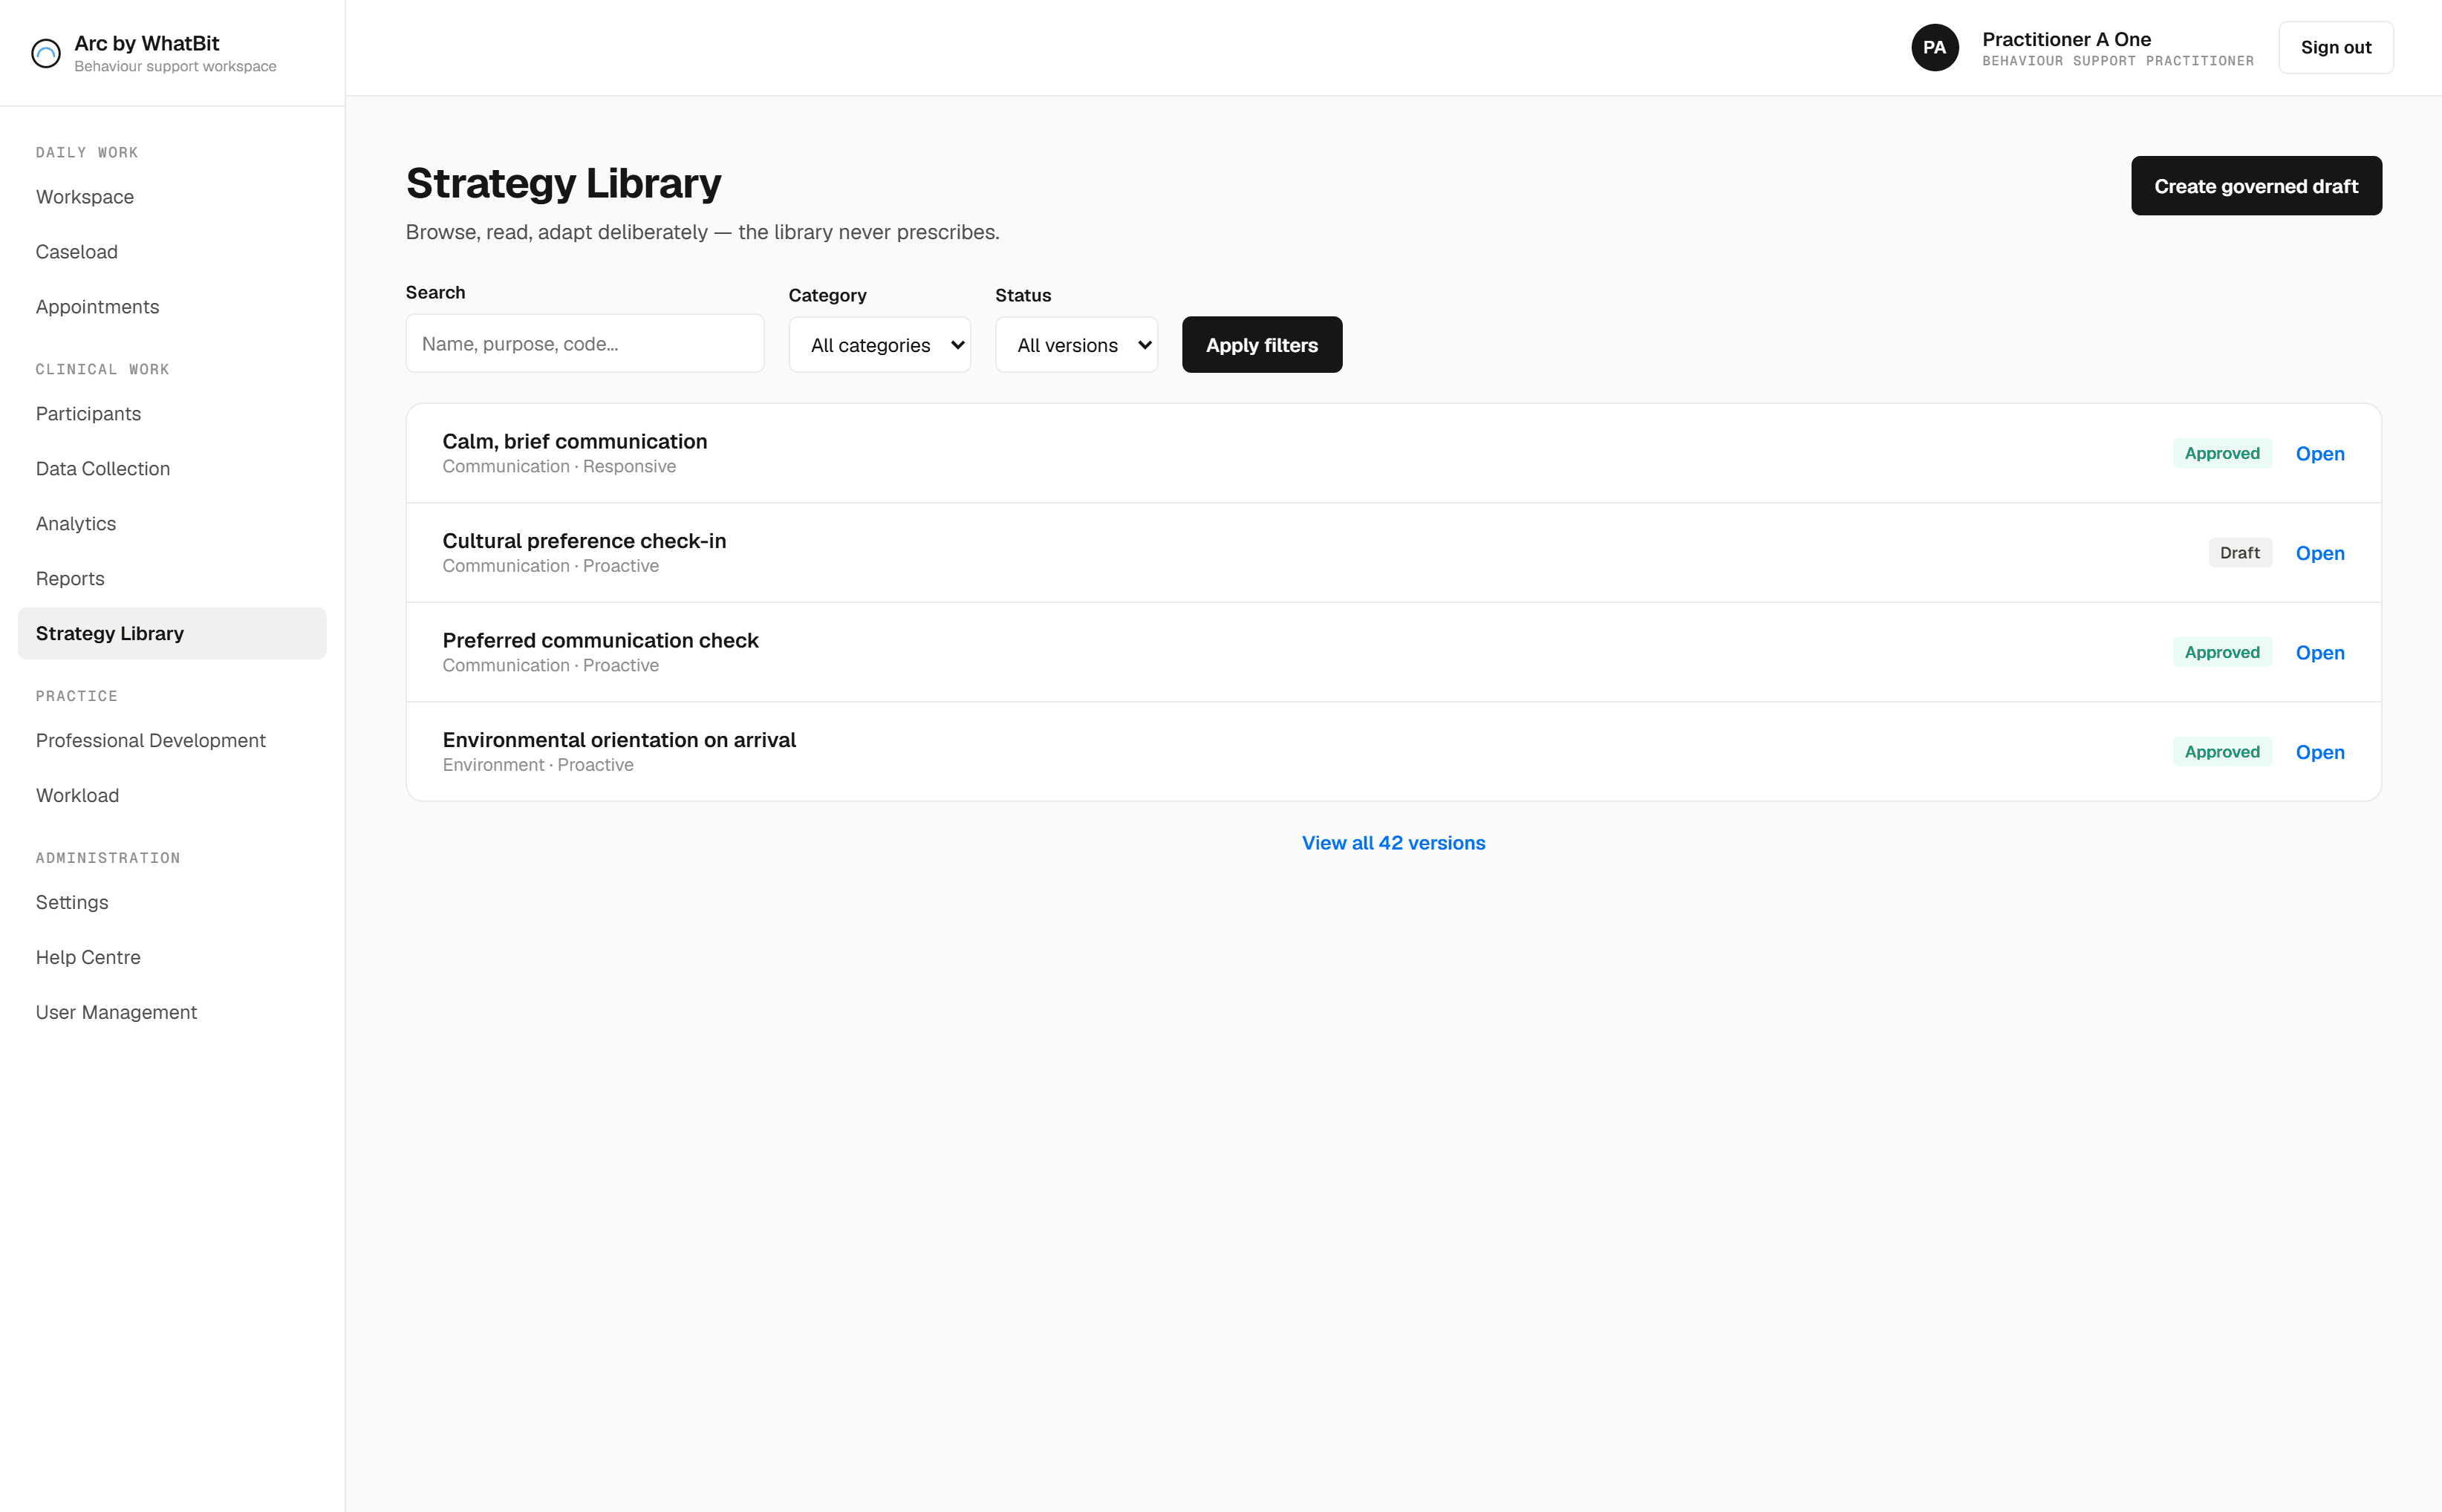The height and width of the screenshot is (1512, 2442).
Task: Click Preferred communication check title
Action: click(x=600, y=640)
